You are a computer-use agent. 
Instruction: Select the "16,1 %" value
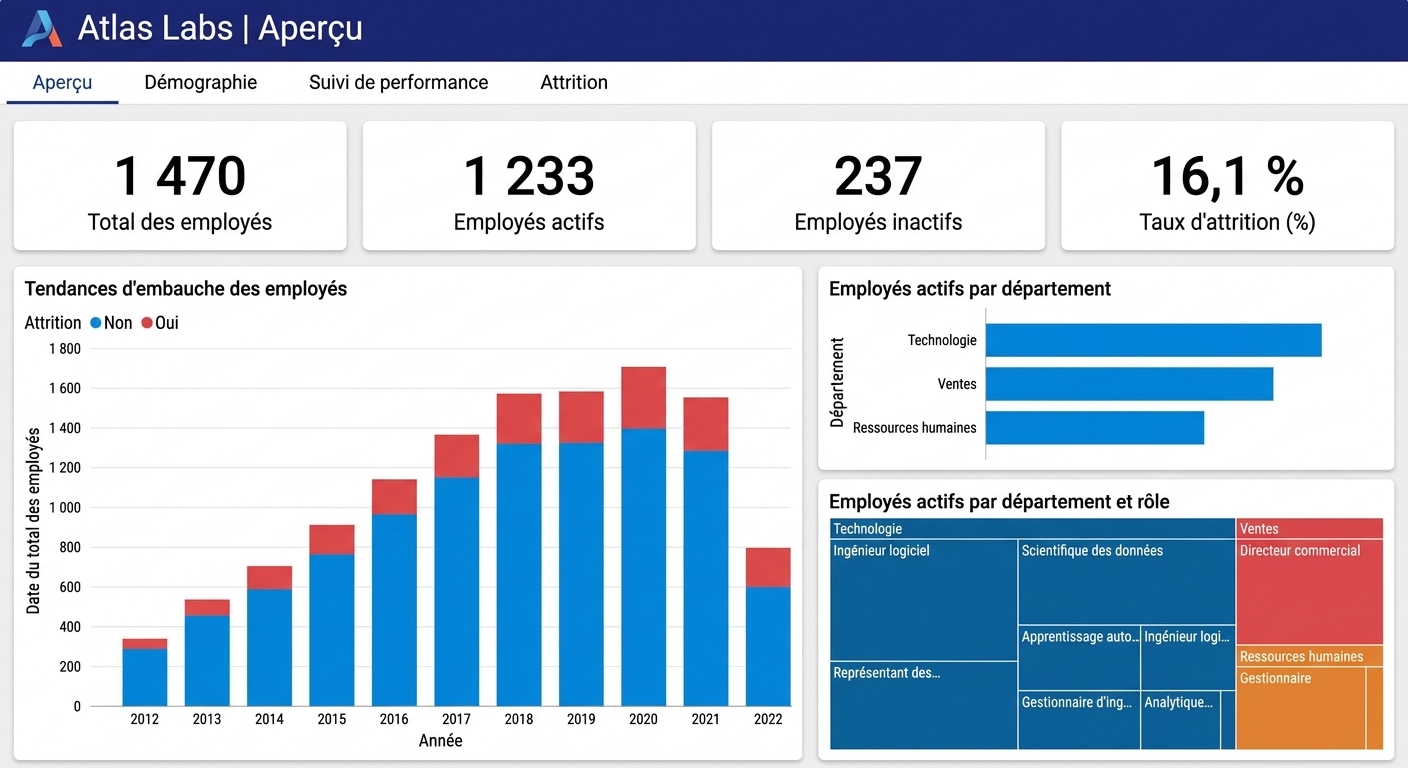point(1227,176)
